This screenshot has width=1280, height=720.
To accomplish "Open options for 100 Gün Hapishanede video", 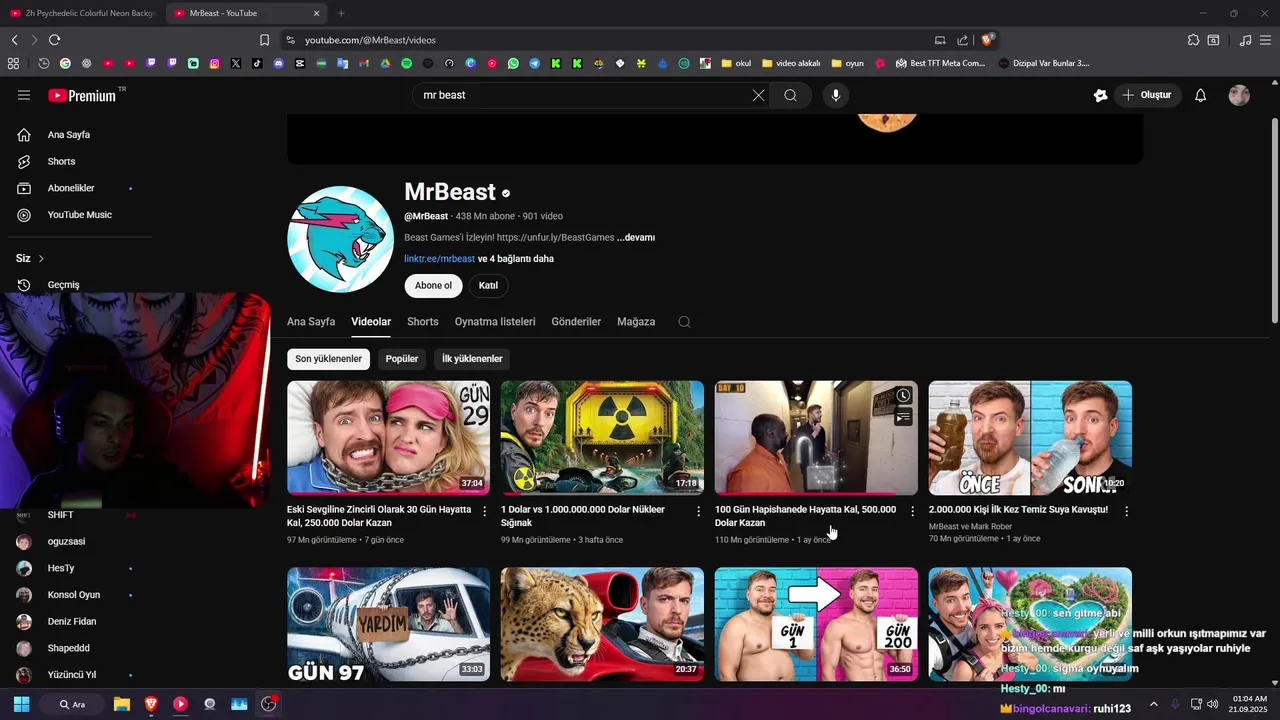I will 912,511.
